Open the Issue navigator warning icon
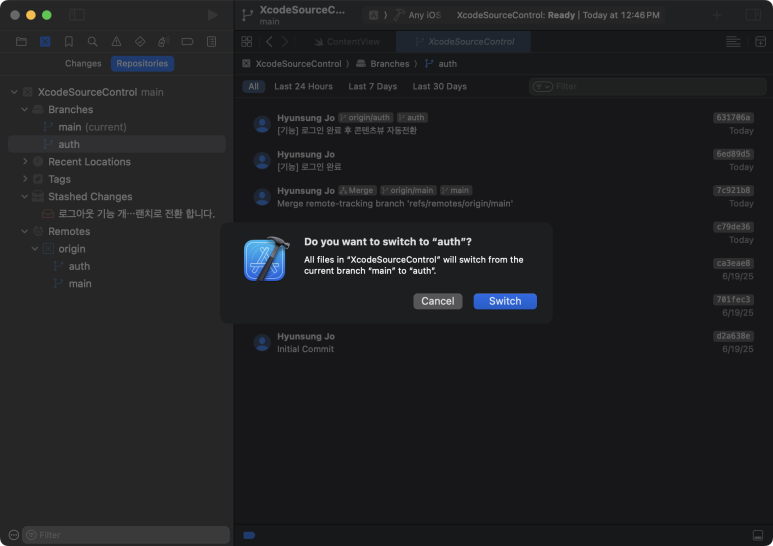The height and width of the screenshot is (546, 773). pos(116,42)
